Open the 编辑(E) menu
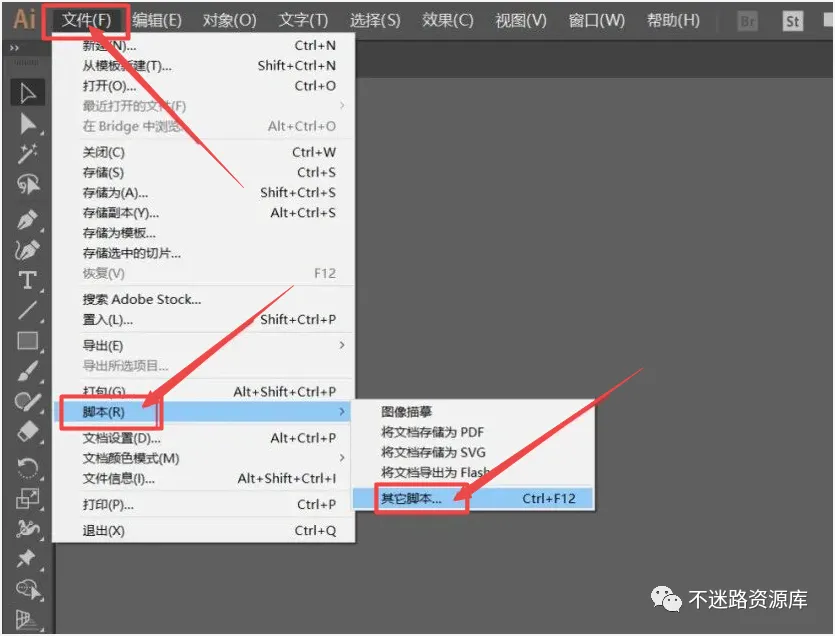 click(x=157, y=21)
